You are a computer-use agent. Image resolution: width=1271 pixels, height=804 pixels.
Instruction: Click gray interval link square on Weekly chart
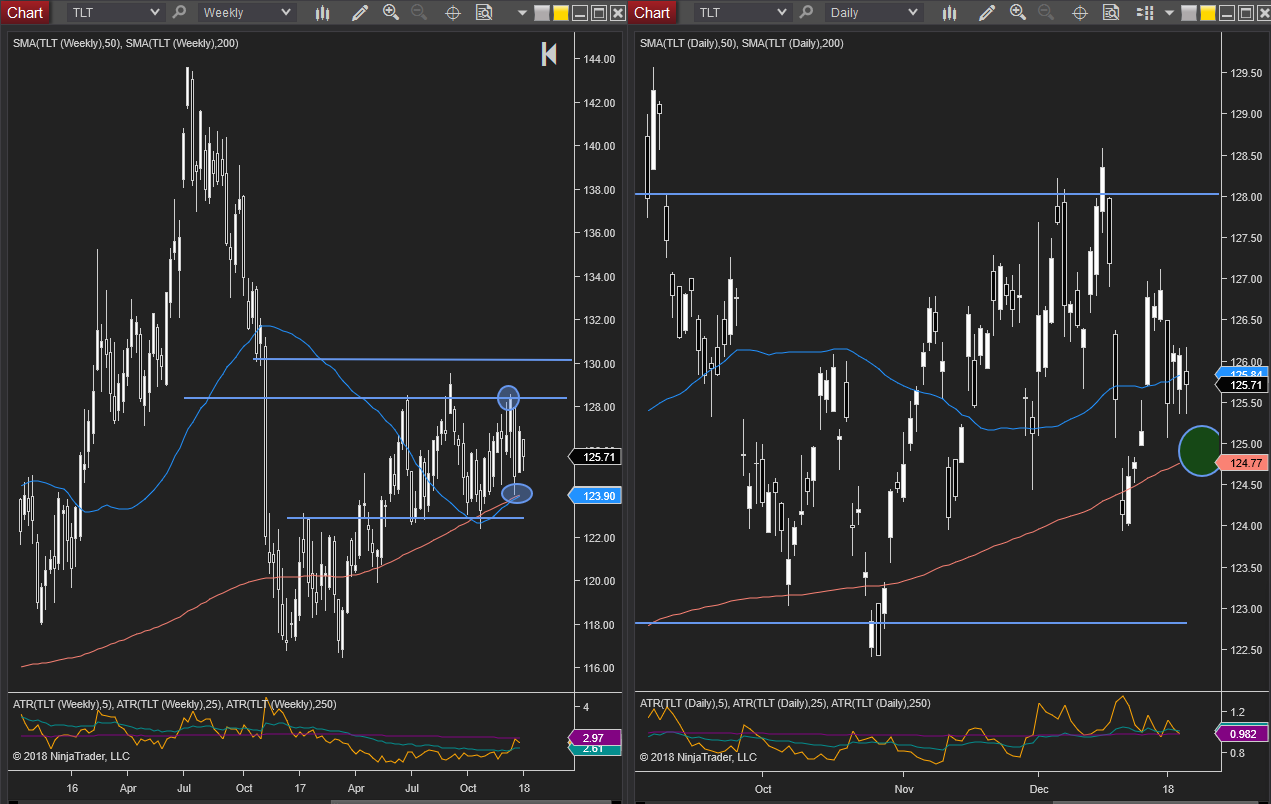(x=542, y=13)
